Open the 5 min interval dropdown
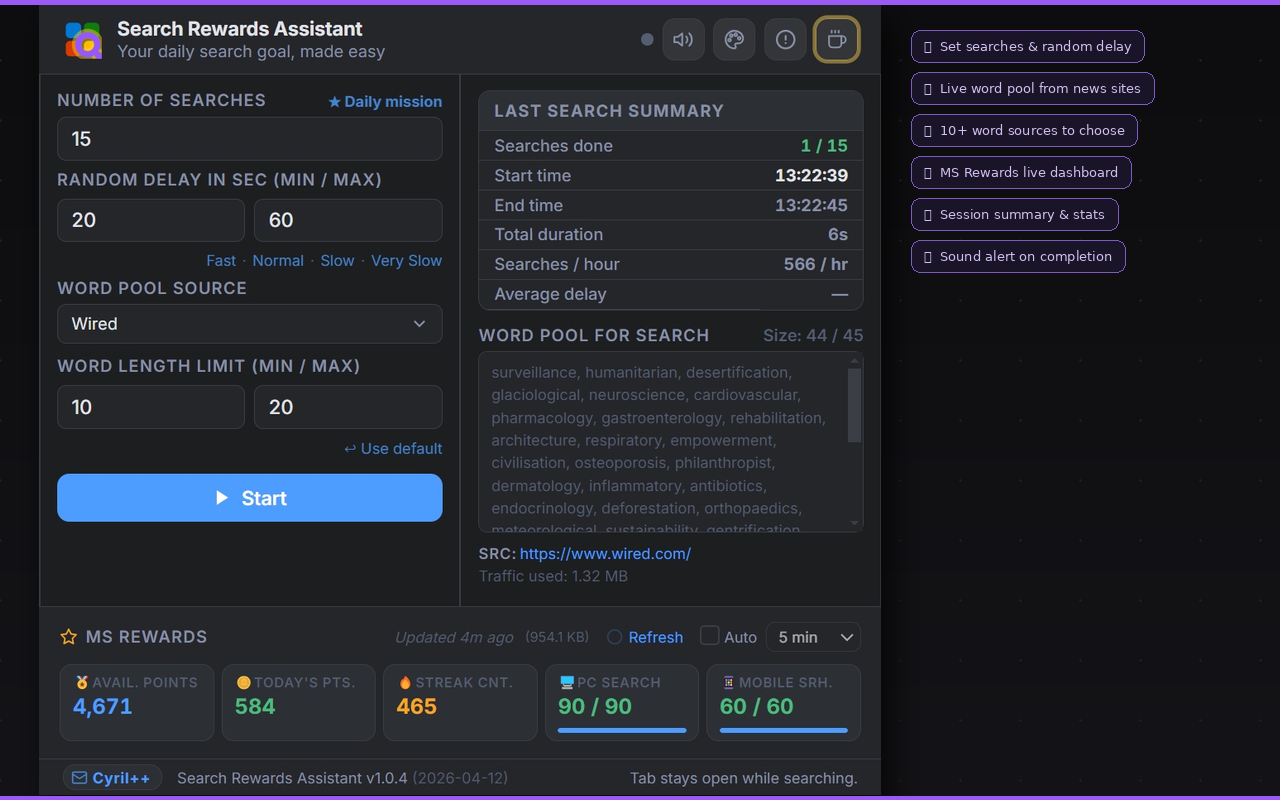This screenshot has width=1280, height=800. [814, 637]
